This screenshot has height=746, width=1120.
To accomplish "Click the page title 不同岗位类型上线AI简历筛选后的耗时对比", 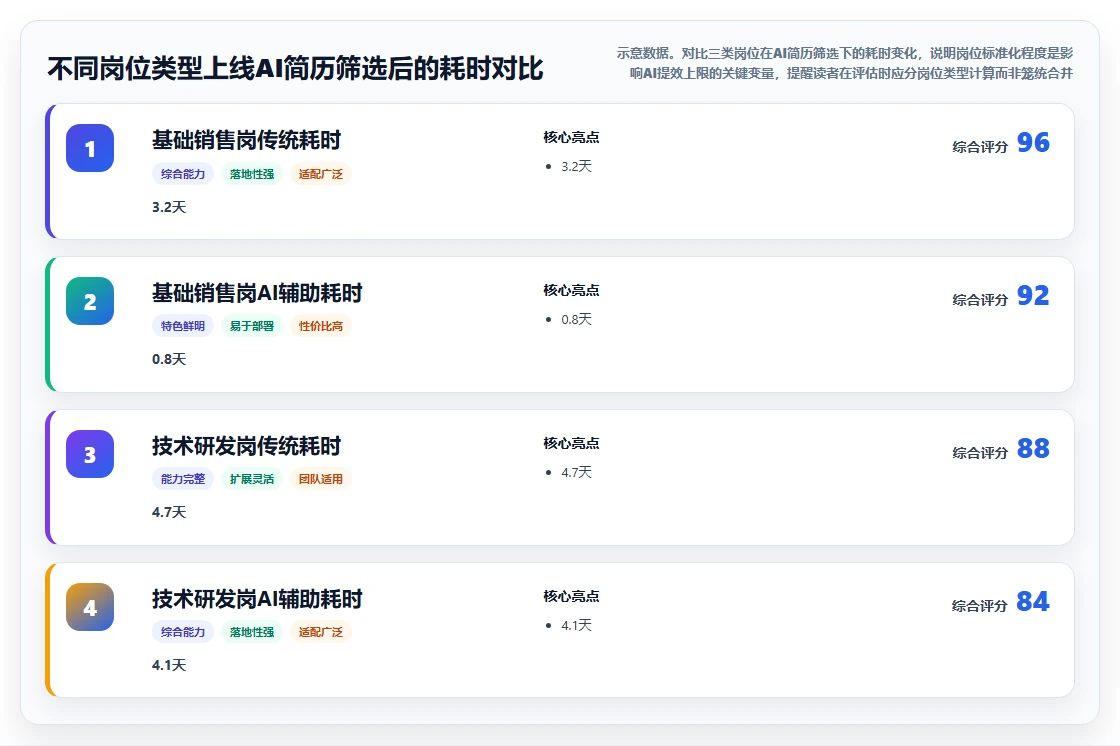I will tap(295, 69).
